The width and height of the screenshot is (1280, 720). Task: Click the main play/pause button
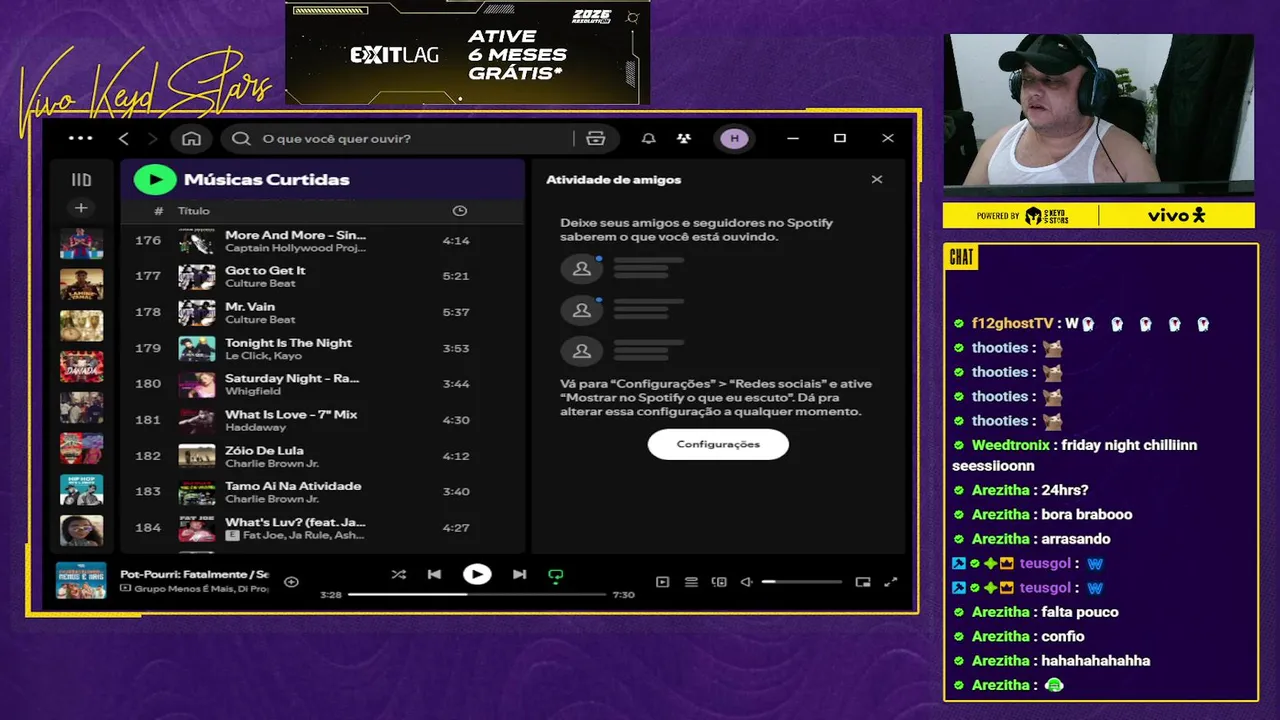[x=477, y=574]
